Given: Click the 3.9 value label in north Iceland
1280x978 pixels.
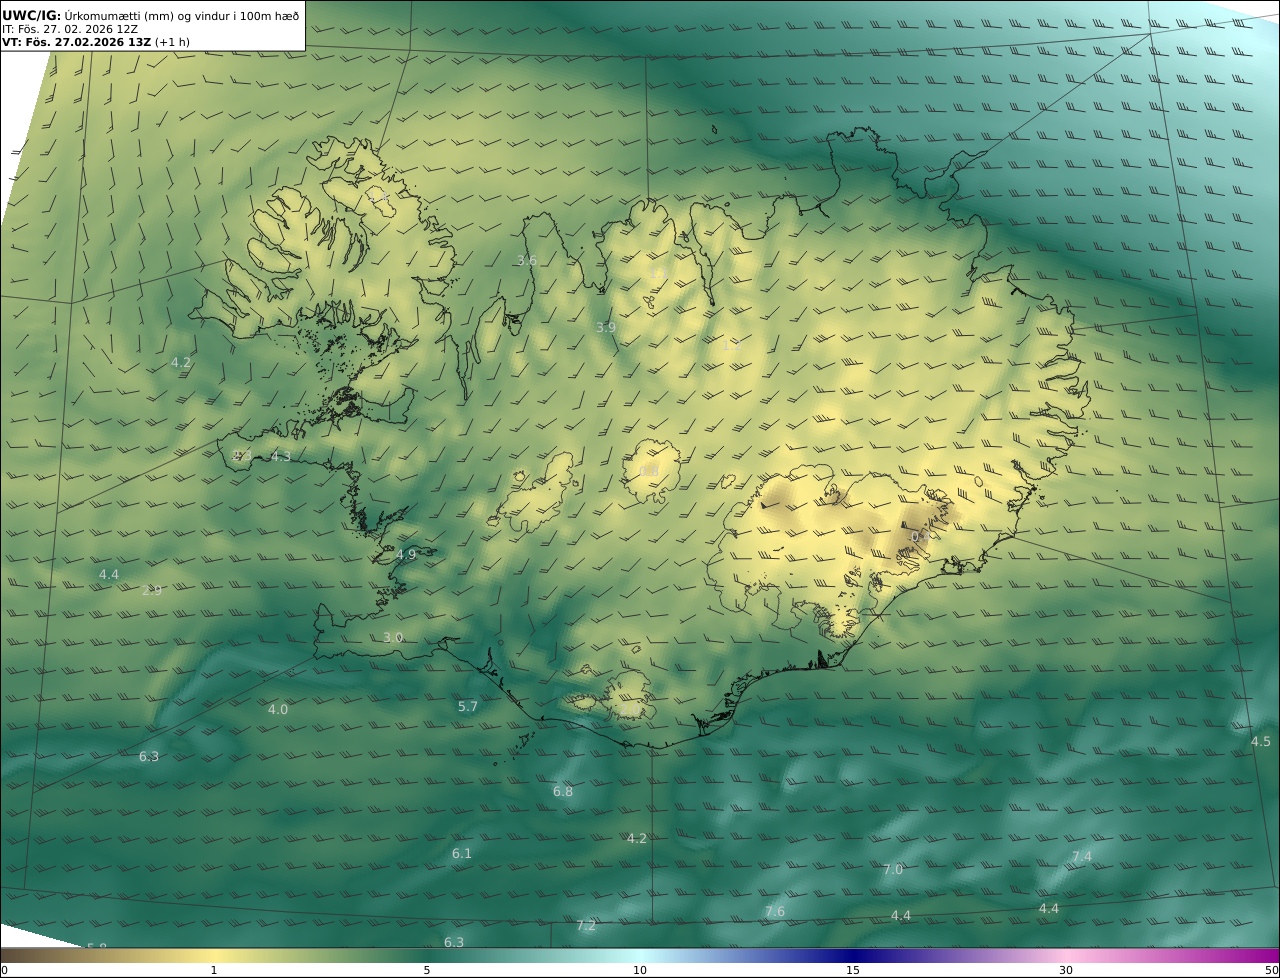Looking at the screenshot, I should click(606, 327).
